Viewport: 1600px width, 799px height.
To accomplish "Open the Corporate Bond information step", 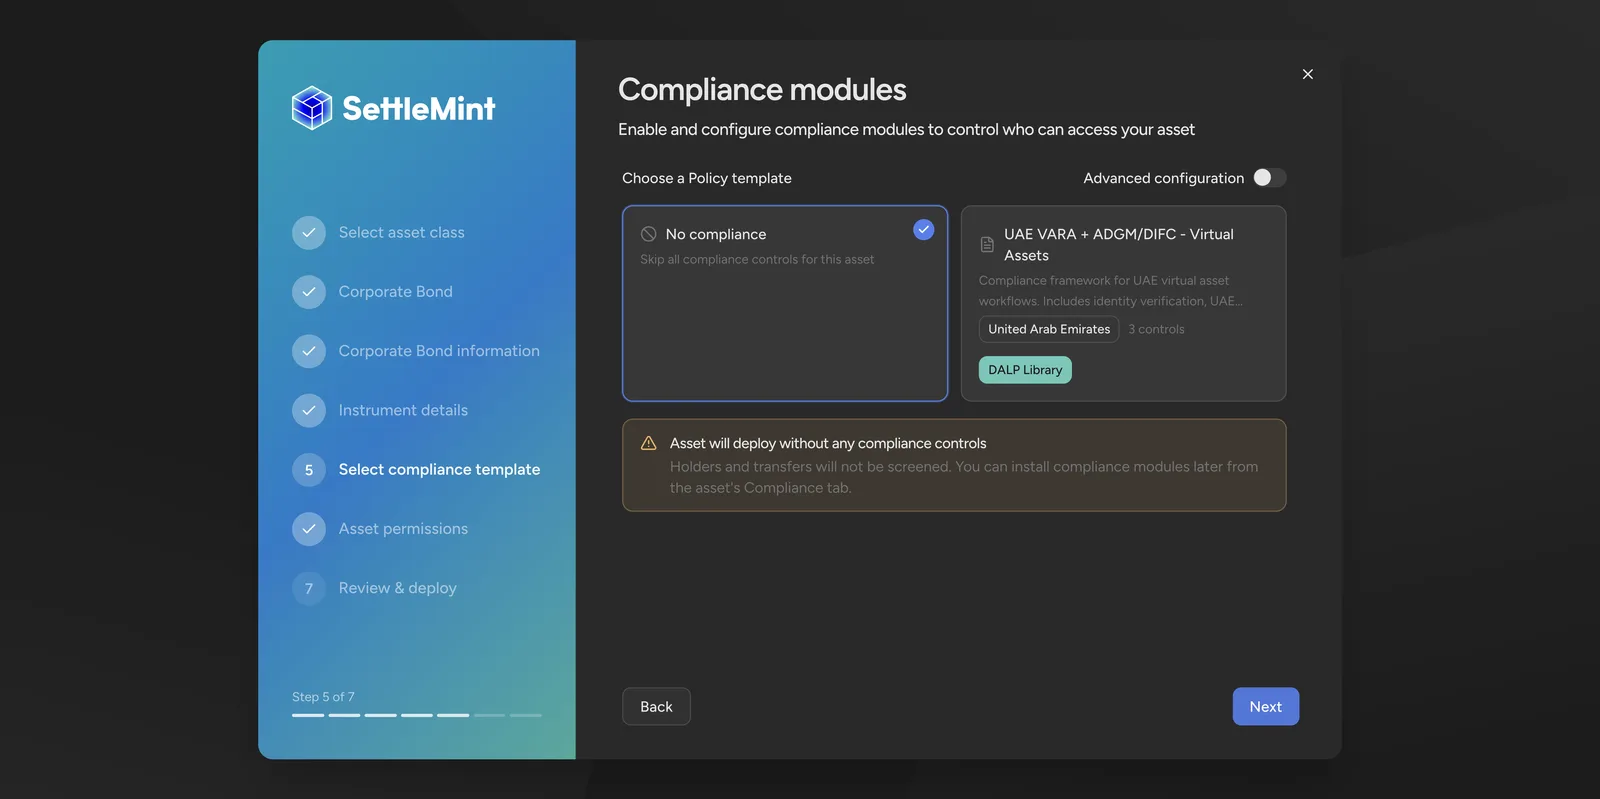I will coord(439,351).
